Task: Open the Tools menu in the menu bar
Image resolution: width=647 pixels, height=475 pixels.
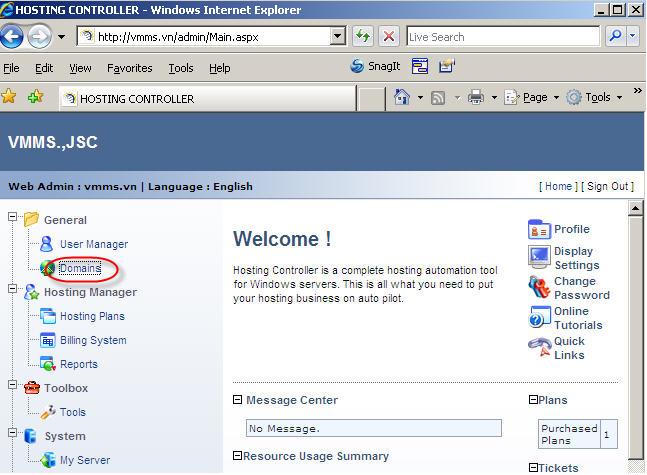Action: (181, 68)
